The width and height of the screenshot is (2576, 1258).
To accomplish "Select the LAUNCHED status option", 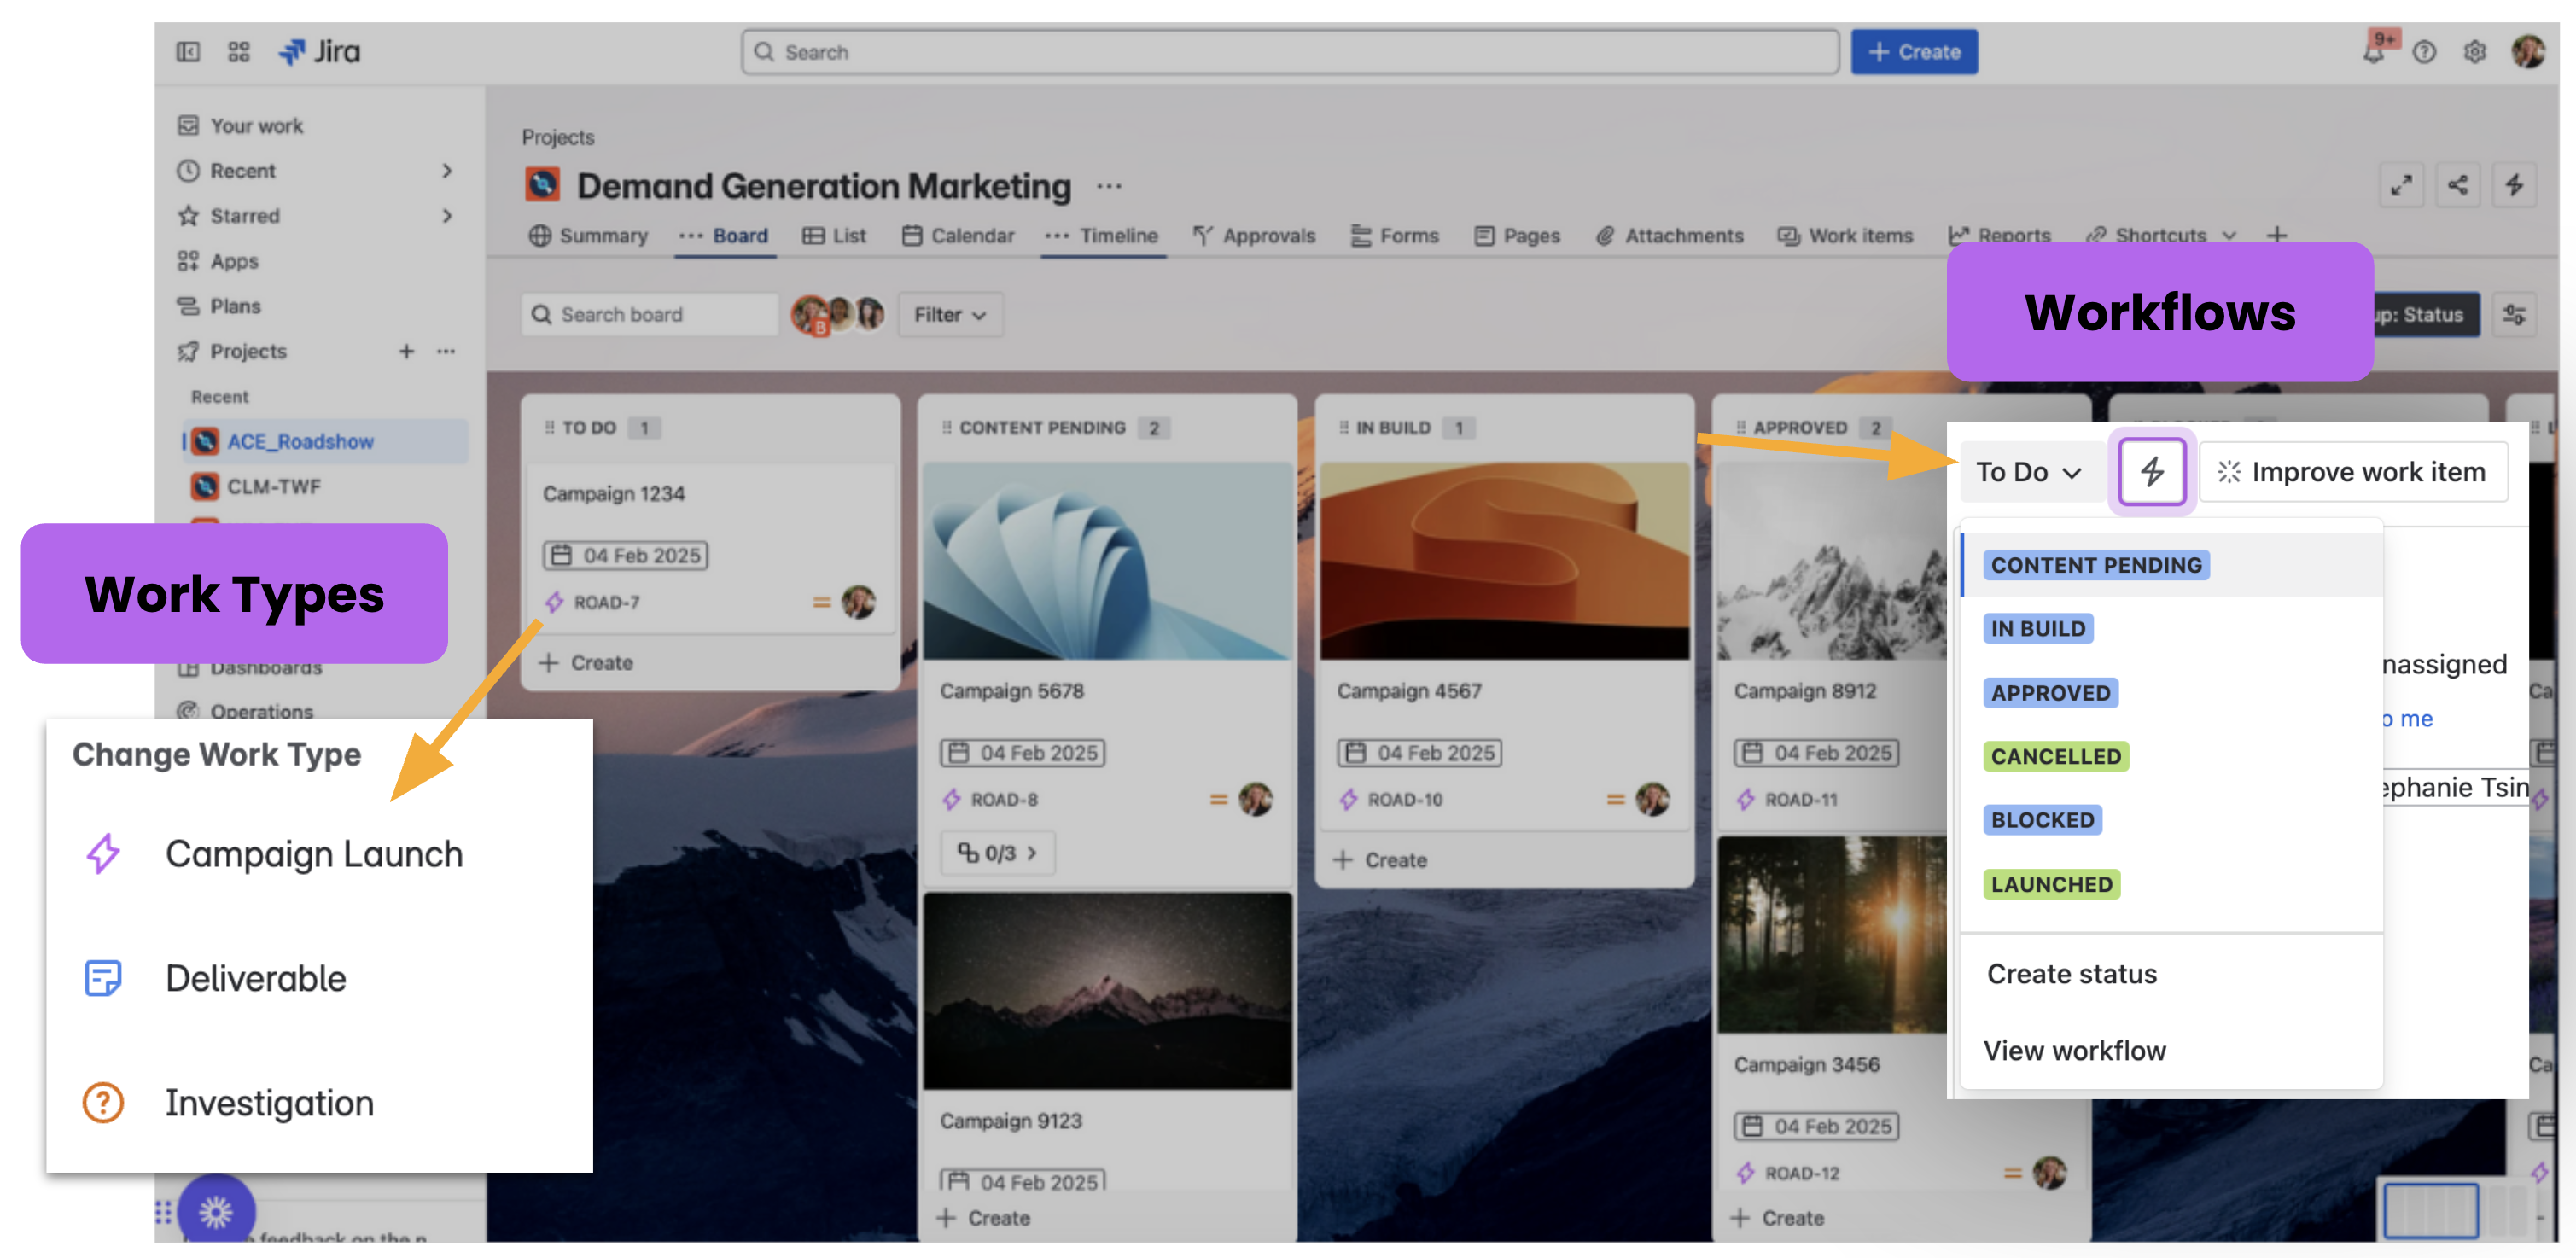I will (2051, 884).
